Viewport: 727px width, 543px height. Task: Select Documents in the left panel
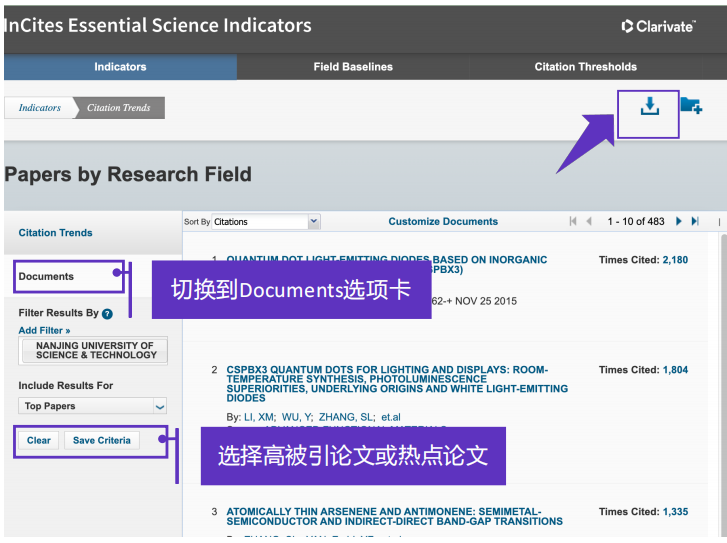[46, 276]
